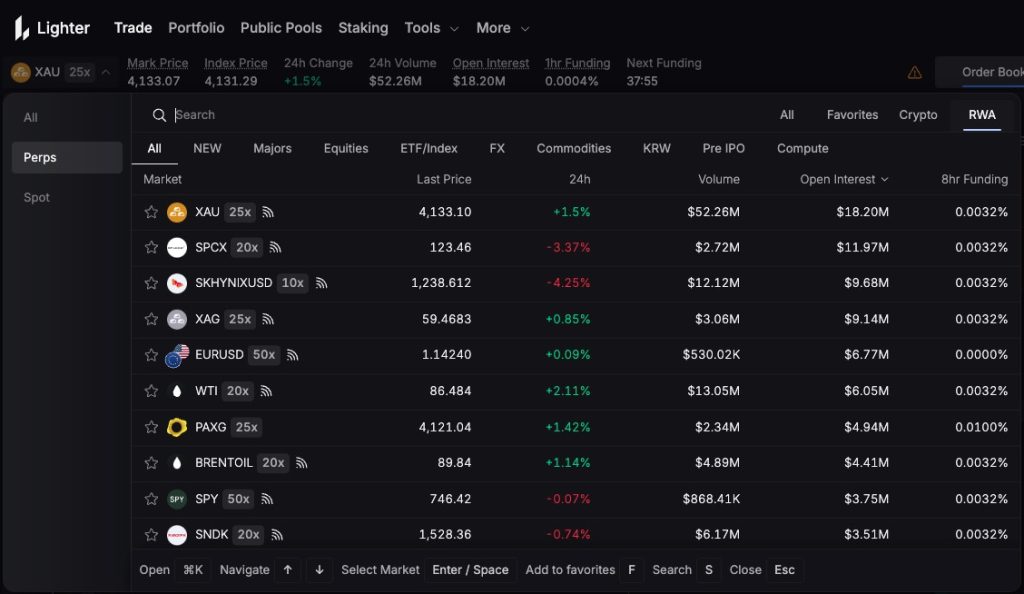This screenshot has height=594, width=1024.
Task: Favorite the XAU market star
Action: point(151,212)
